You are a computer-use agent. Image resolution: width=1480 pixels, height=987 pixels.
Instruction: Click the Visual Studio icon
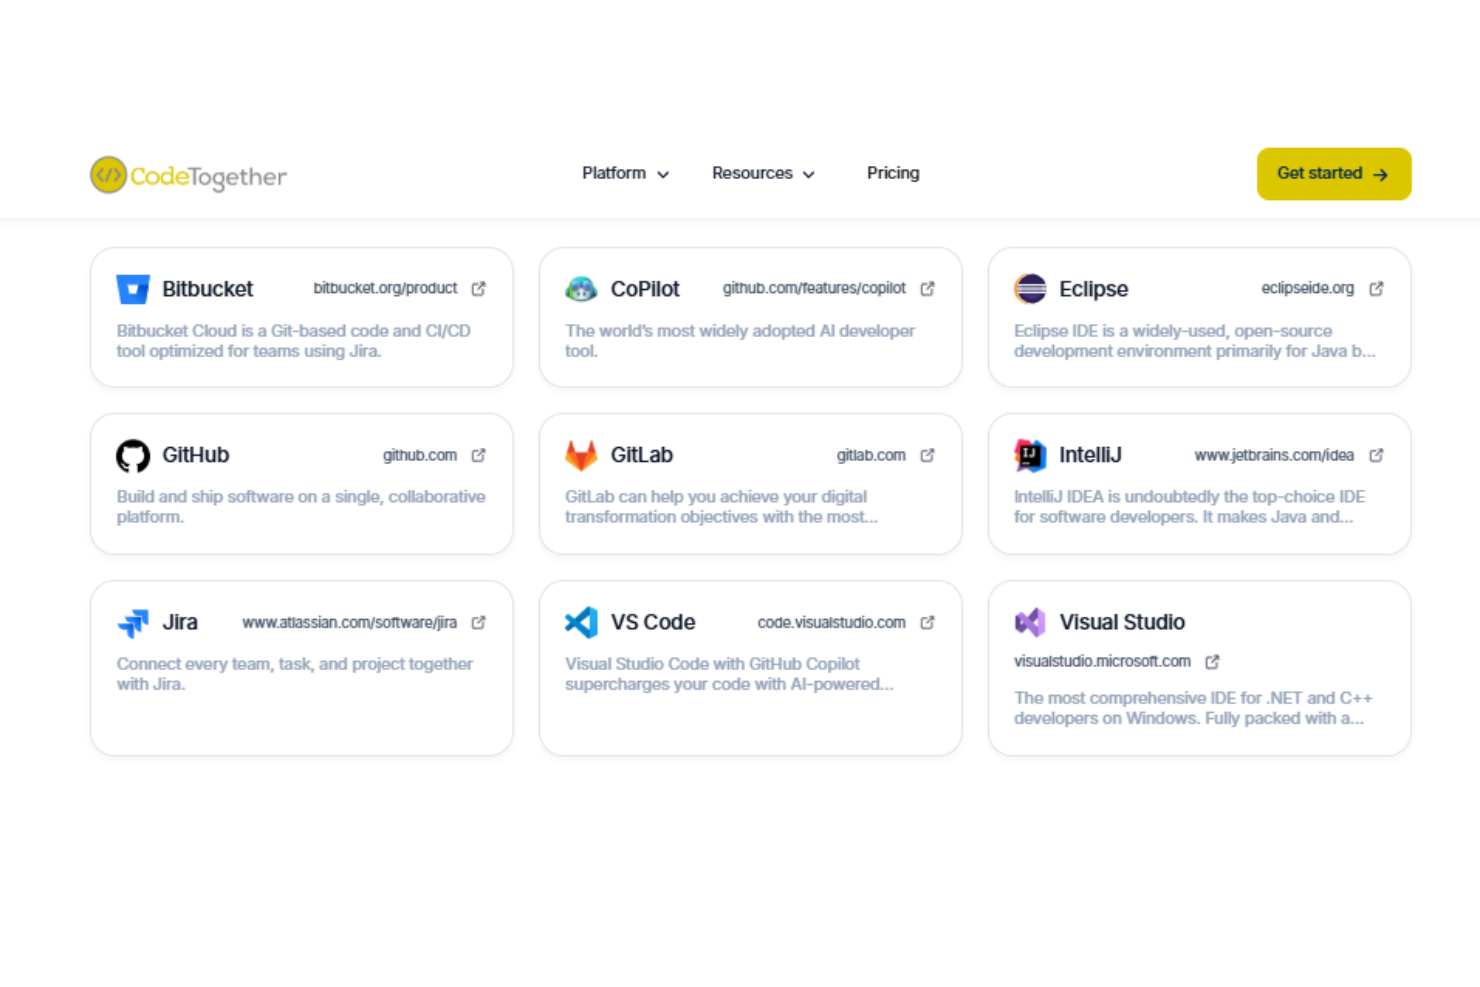pos(1031,622)
